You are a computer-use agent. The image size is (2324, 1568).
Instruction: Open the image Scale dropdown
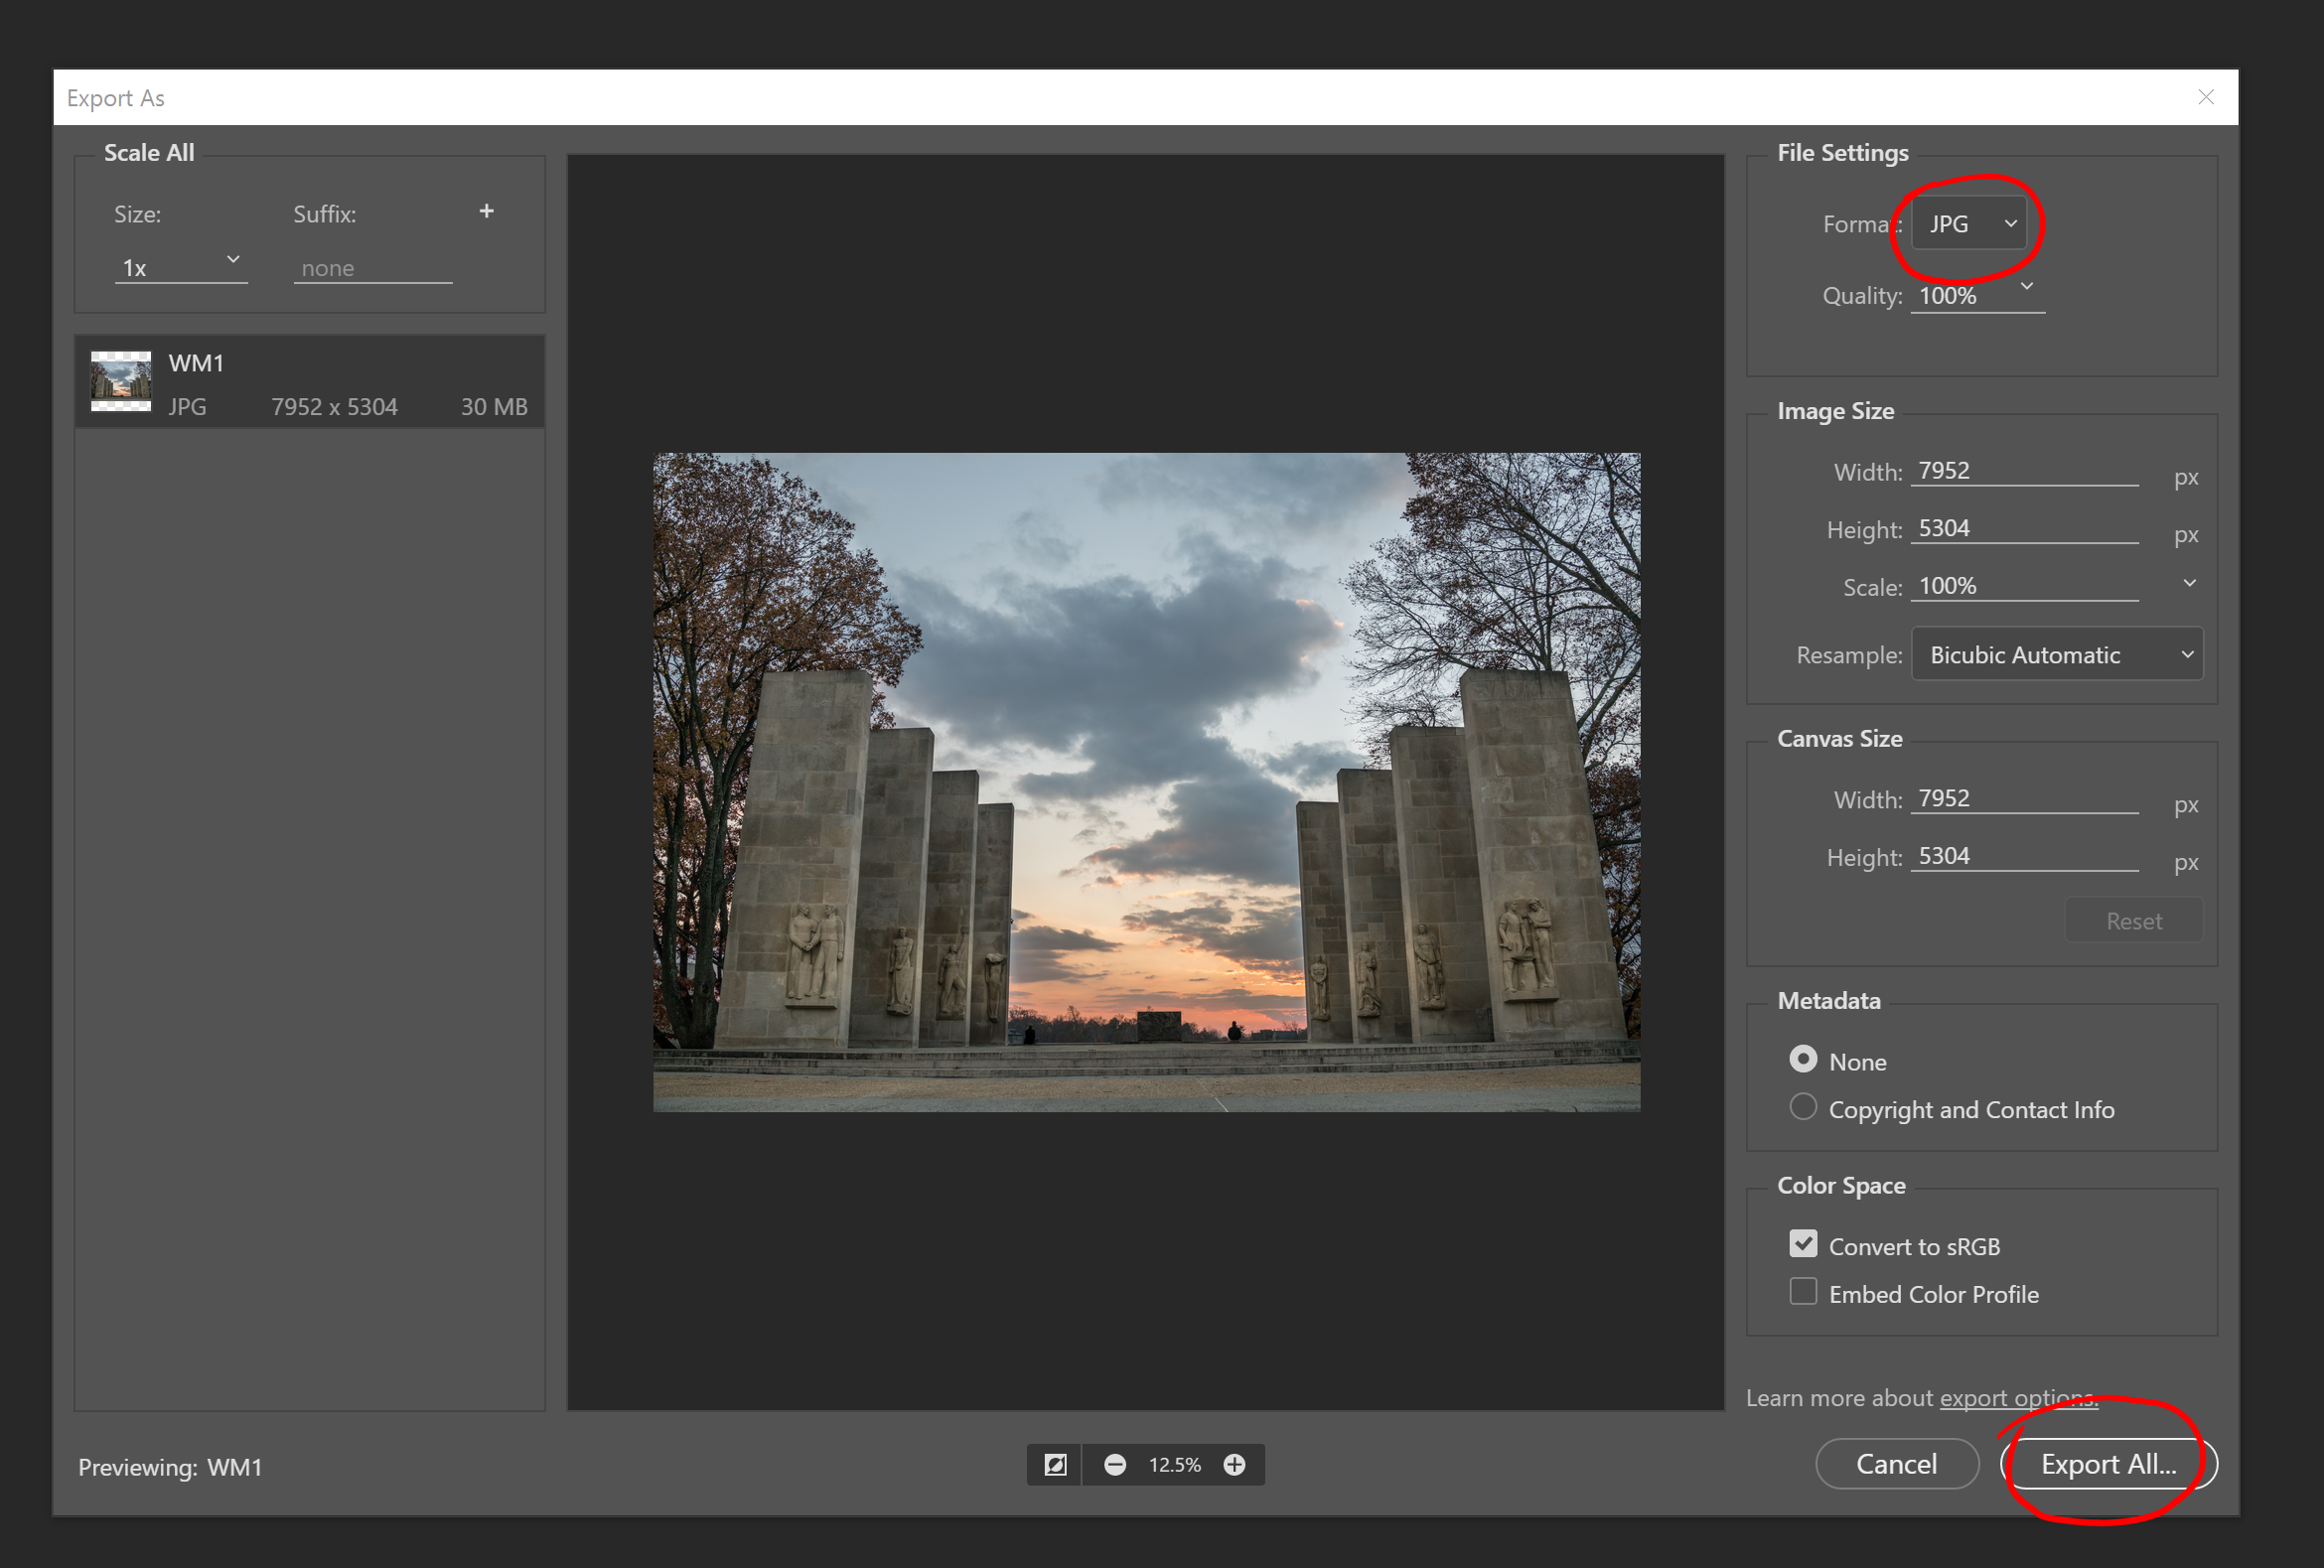tap(2189, 583)
